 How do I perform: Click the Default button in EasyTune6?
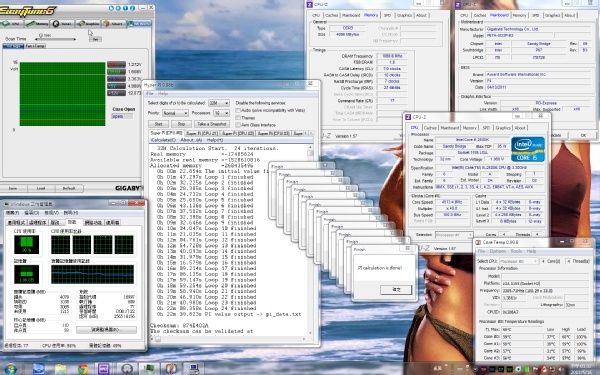69,188
